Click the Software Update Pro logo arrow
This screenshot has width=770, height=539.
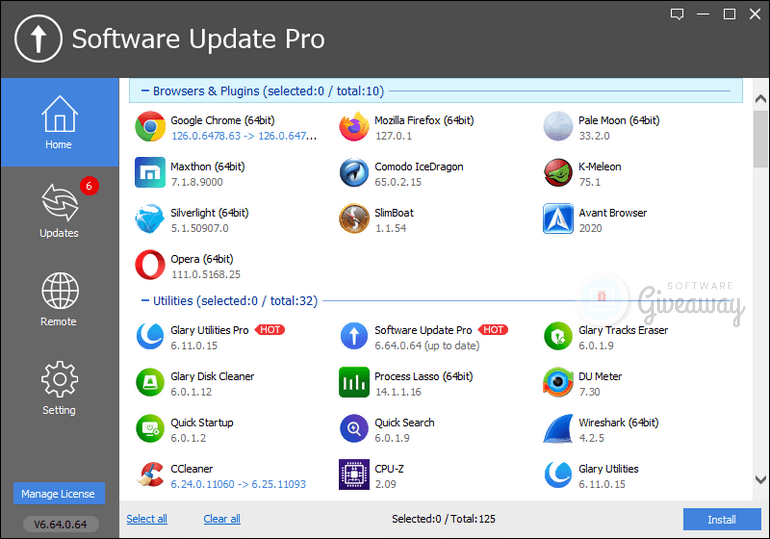[x=38, y=39]
